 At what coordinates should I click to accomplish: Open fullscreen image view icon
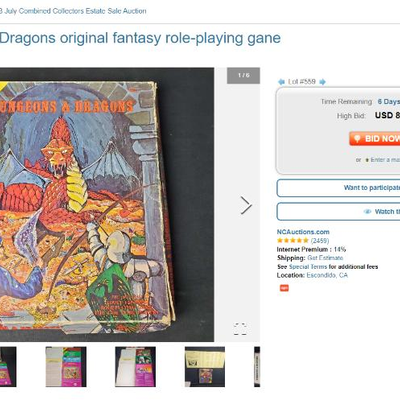tap(240, 329)
